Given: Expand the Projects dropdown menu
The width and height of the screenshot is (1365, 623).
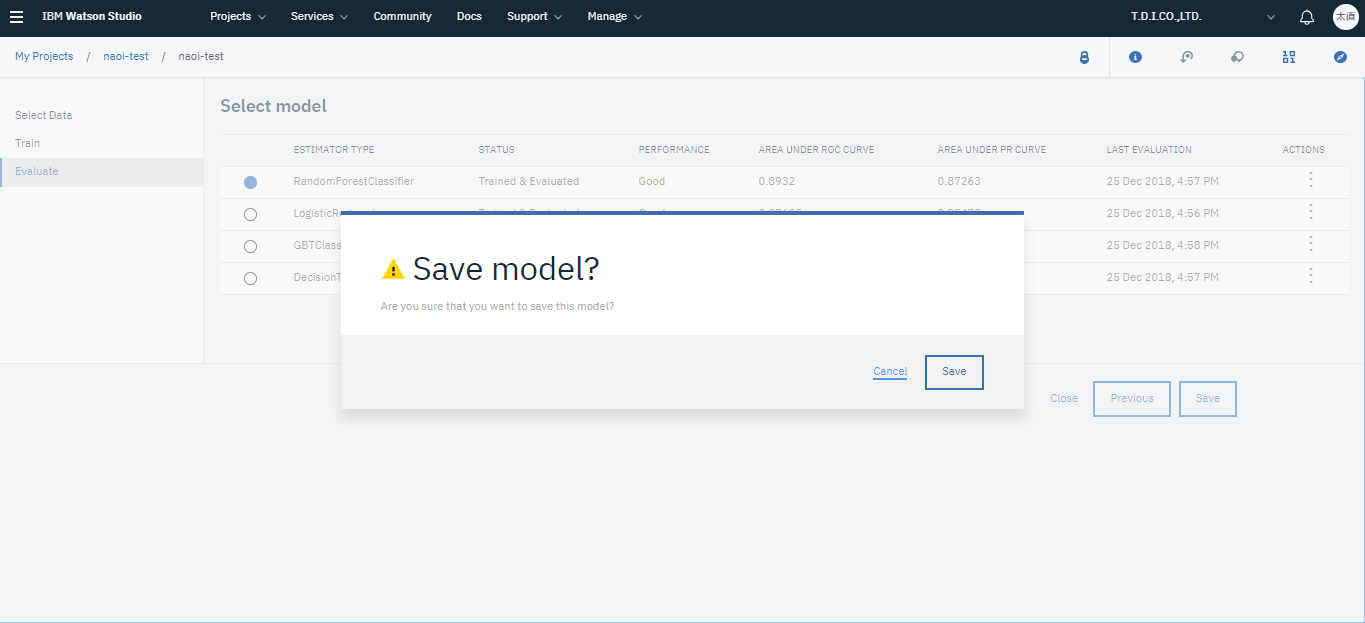Looking at the screenshot, I should pos(238,17).
